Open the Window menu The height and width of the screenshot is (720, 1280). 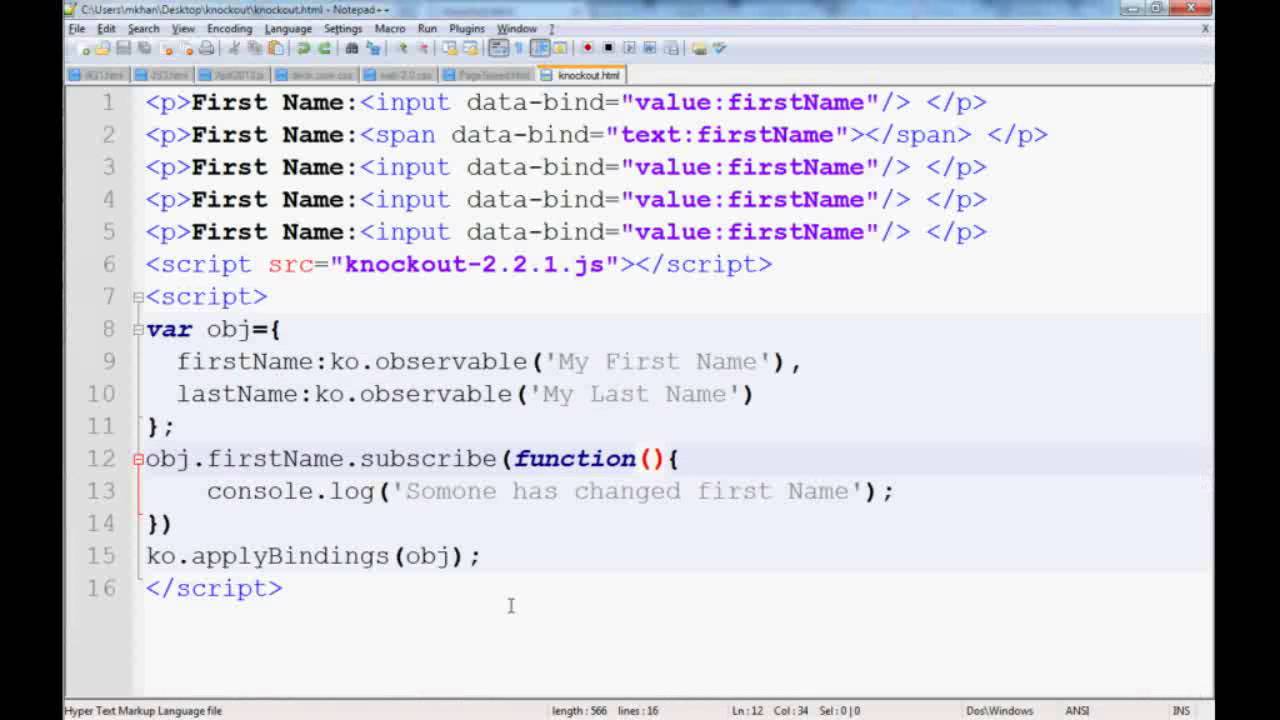(x=517, y=28)
